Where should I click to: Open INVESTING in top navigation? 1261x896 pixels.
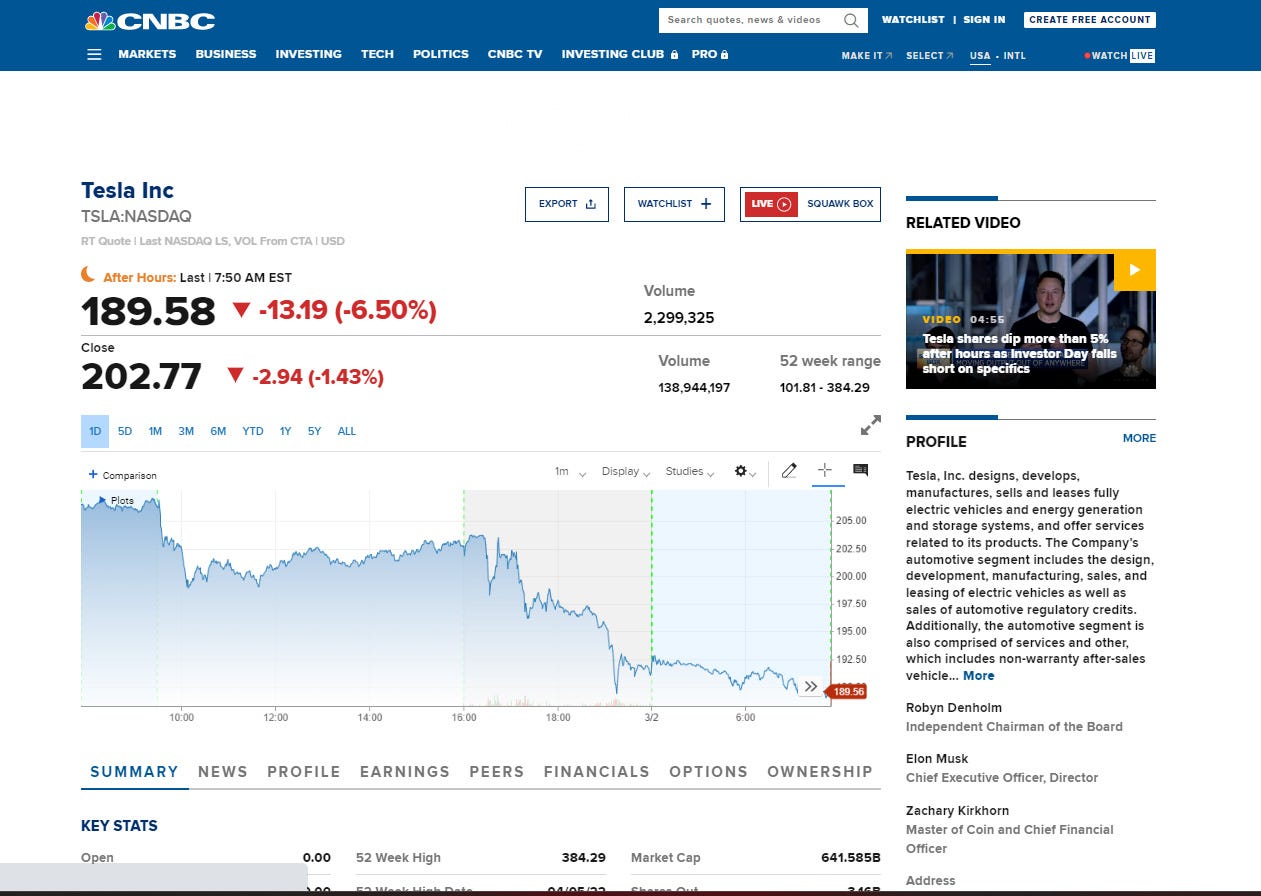pos(308,54)
